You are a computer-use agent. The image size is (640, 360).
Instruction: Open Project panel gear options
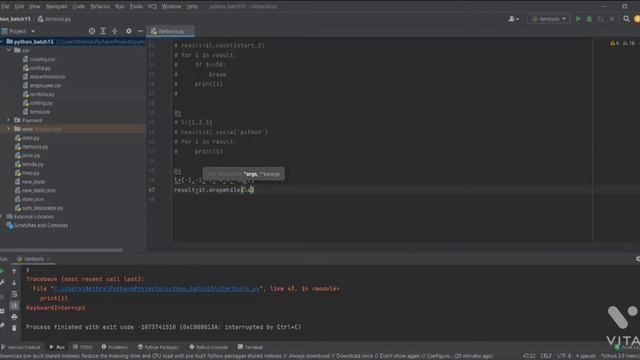(129, 31)
